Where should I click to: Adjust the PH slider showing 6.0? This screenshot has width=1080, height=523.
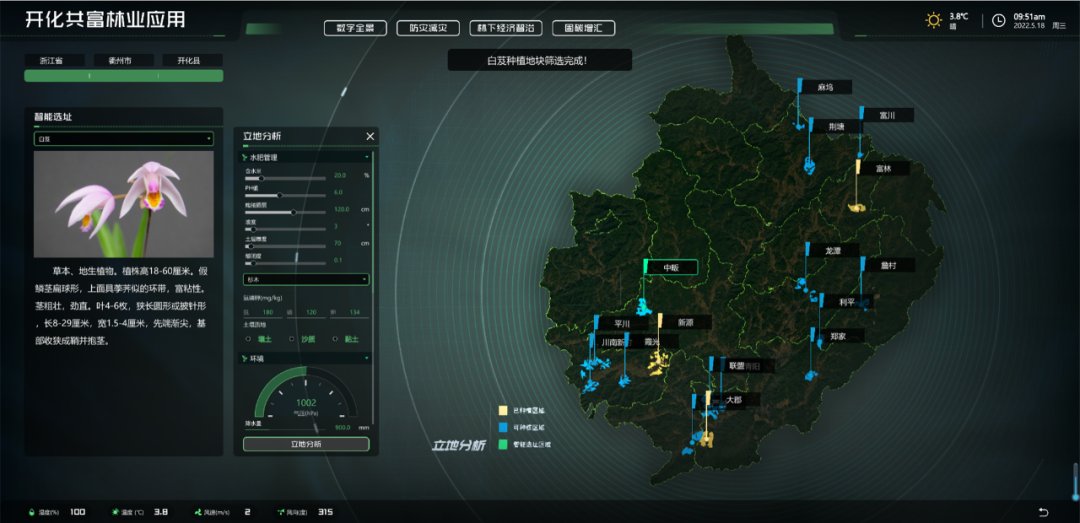(285, 196)
